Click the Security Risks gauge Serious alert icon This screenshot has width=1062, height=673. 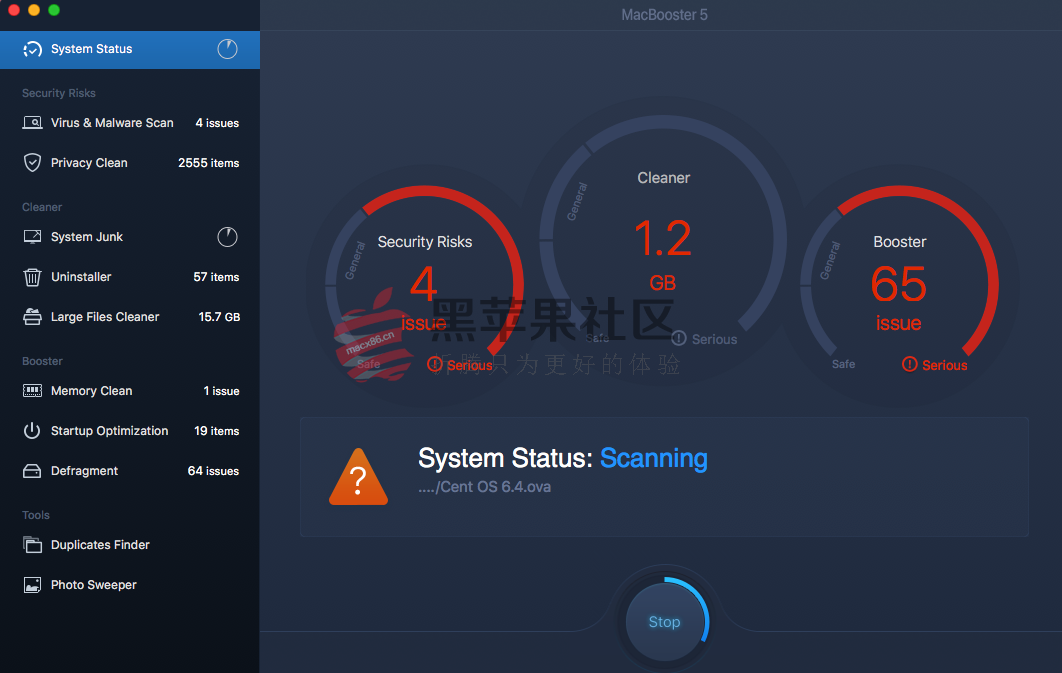(x=435, y=364)
